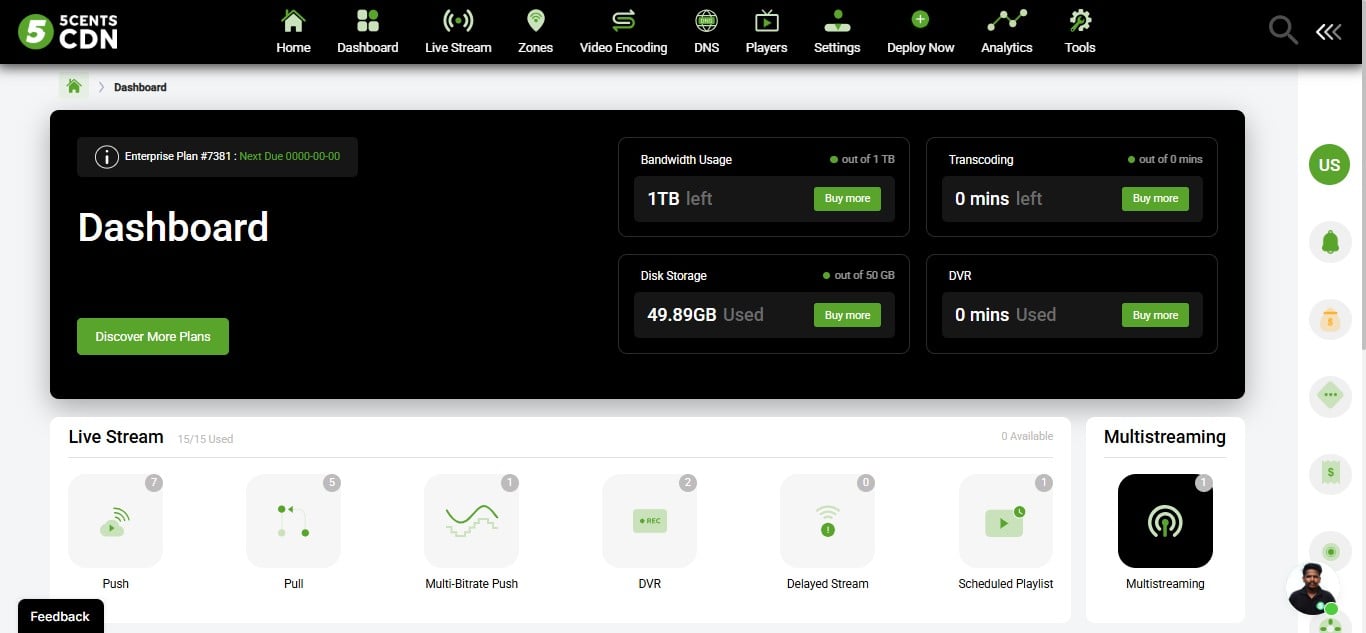This screenshot has width=1366, height=633.
Task: Click the 5centsCDN logo
Action: point(68,32)
